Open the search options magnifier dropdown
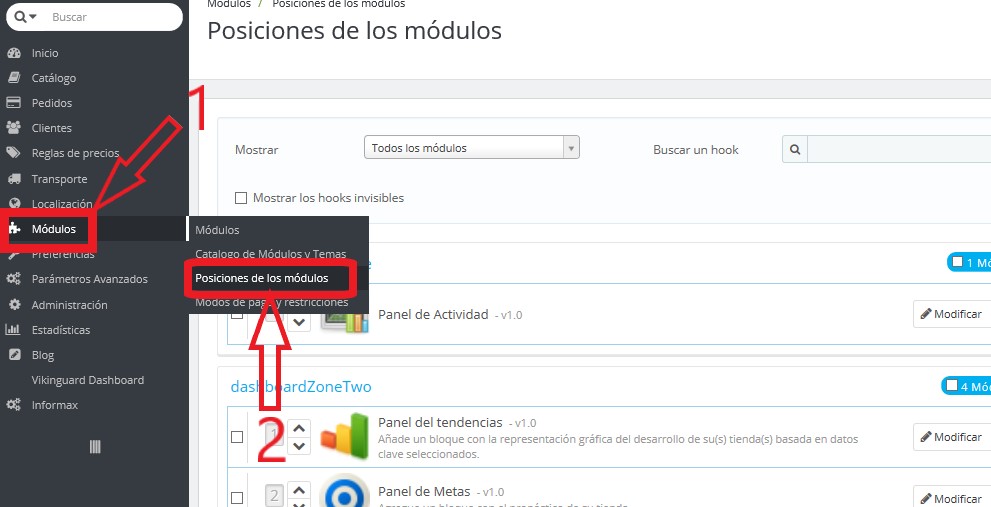This screenshot has width=991, height=507. 25,17
